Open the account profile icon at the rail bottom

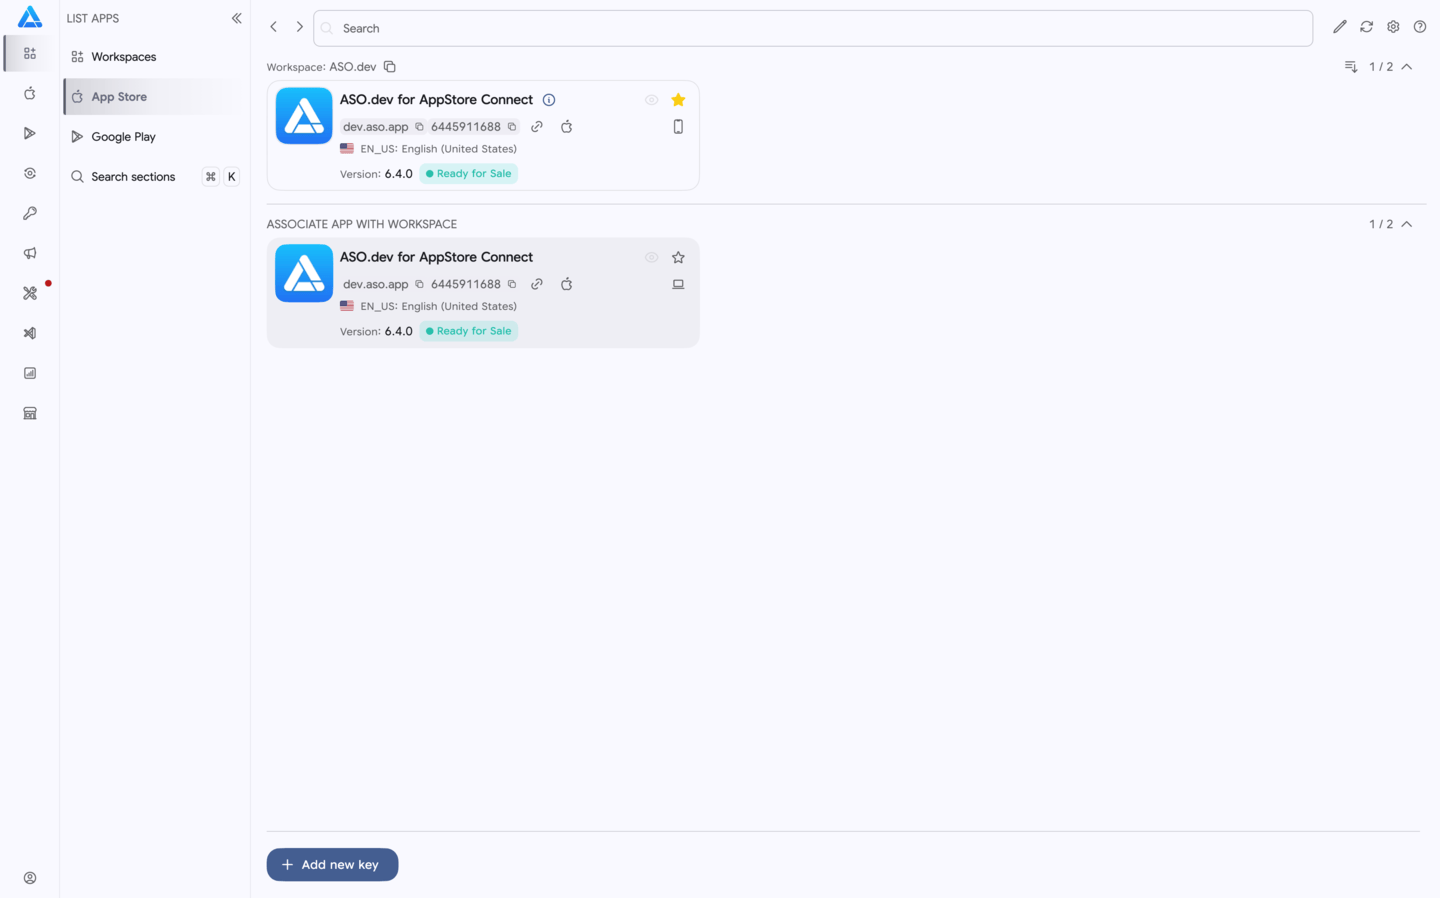click(x=30, y=878)
